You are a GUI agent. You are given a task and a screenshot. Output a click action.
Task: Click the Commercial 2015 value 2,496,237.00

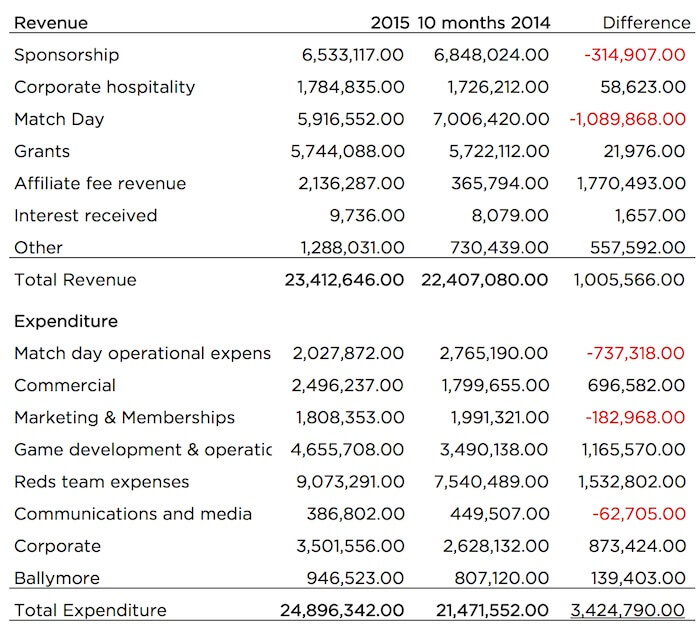pyautogui.click(x=348, y=385)
